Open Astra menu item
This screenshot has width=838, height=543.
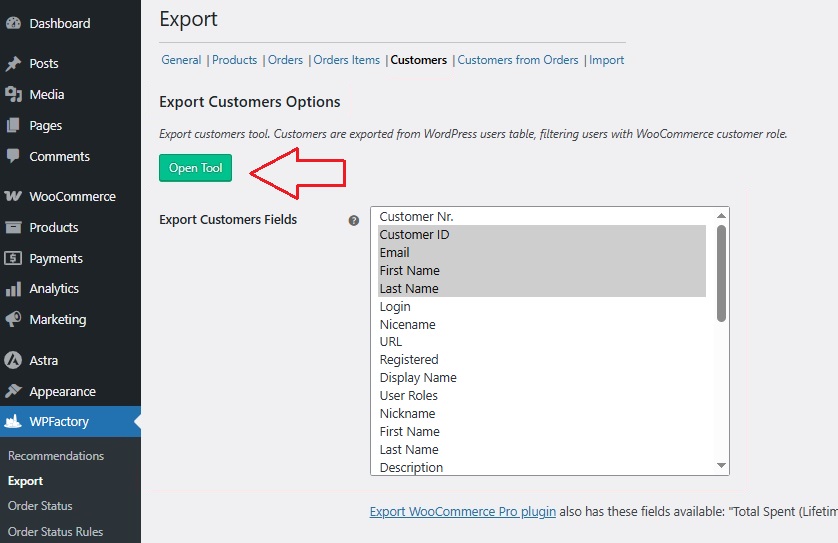pyautogui.click(x=44, y=361)
